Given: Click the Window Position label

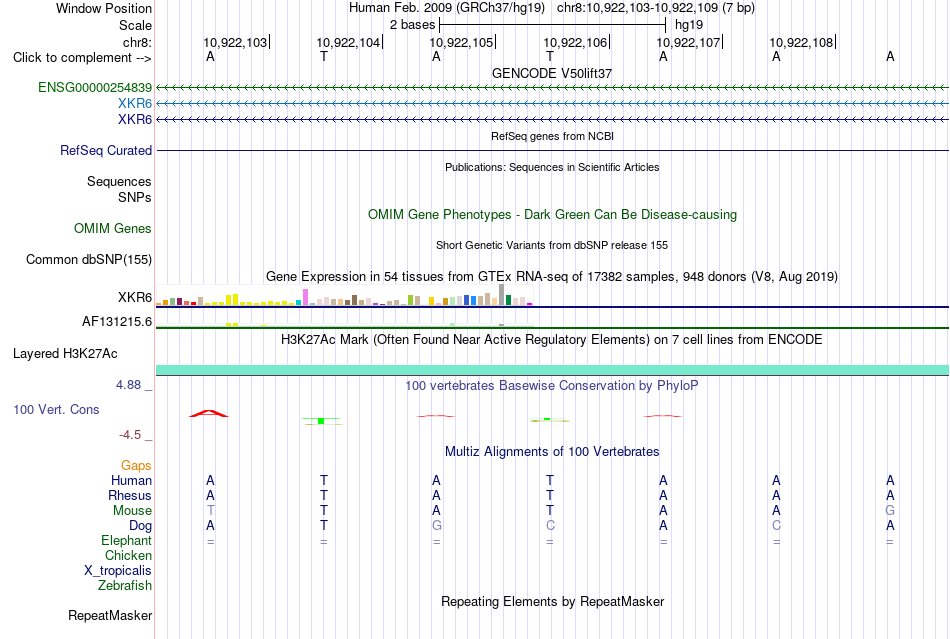Looking at the screenshot, I should (104, 8).
